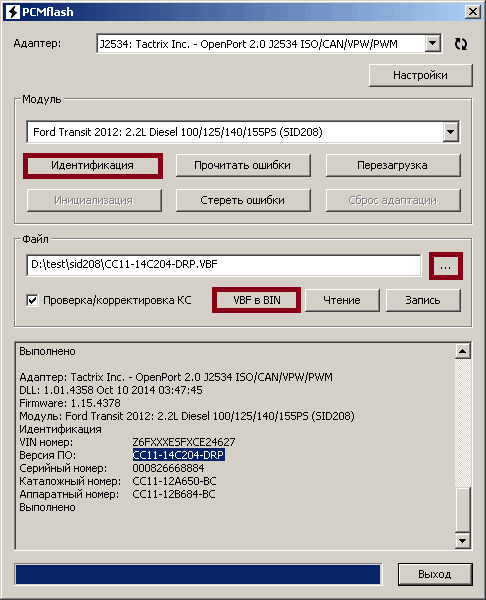Click the log scrollbar down arrow
The height and width of the screenshot is (600, 486).
click(x=463, y=541)
